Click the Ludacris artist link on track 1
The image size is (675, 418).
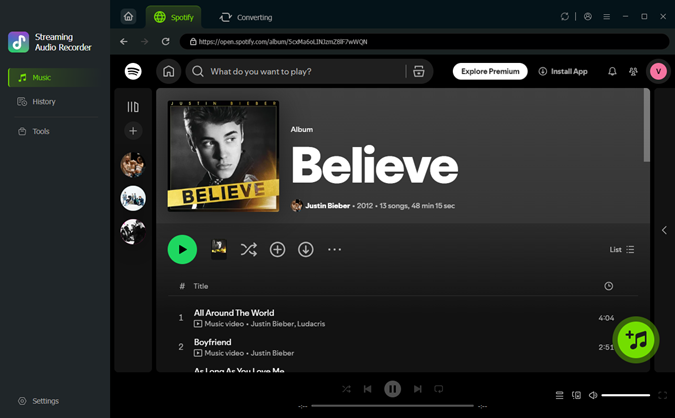(311, 324)
